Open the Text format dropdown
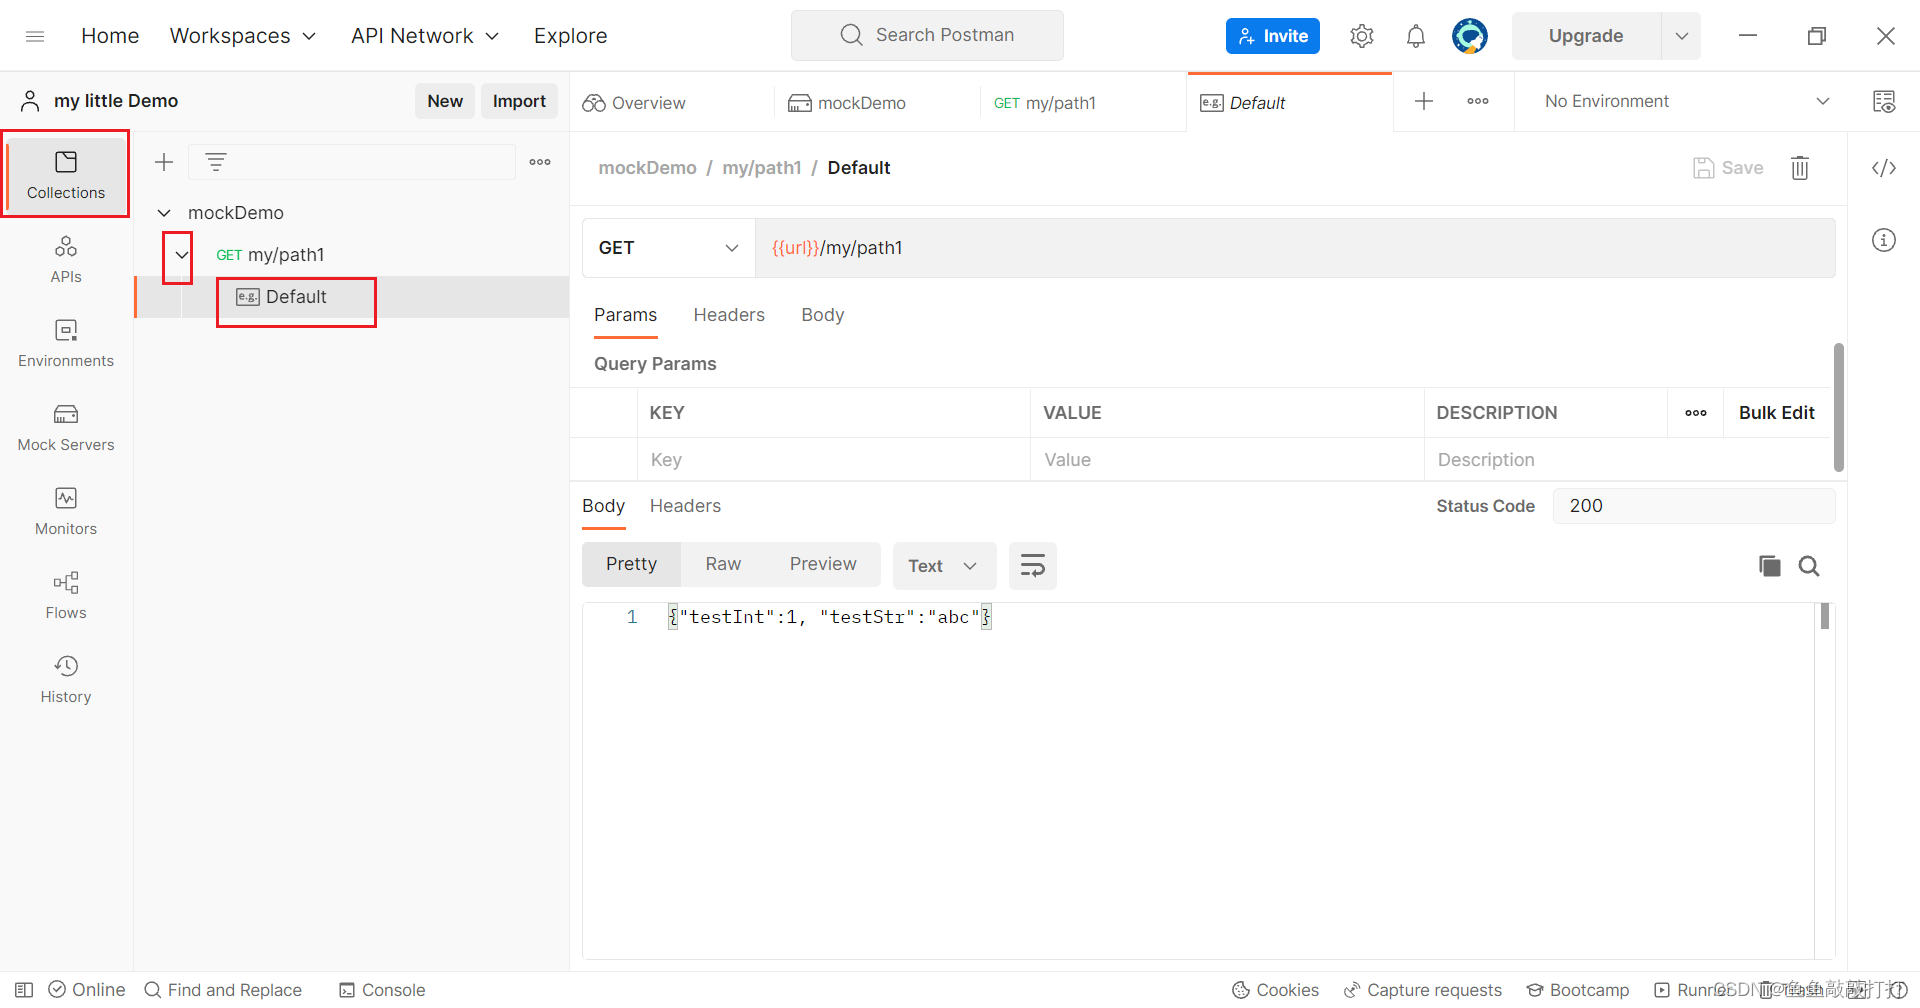 pos(944,566)
